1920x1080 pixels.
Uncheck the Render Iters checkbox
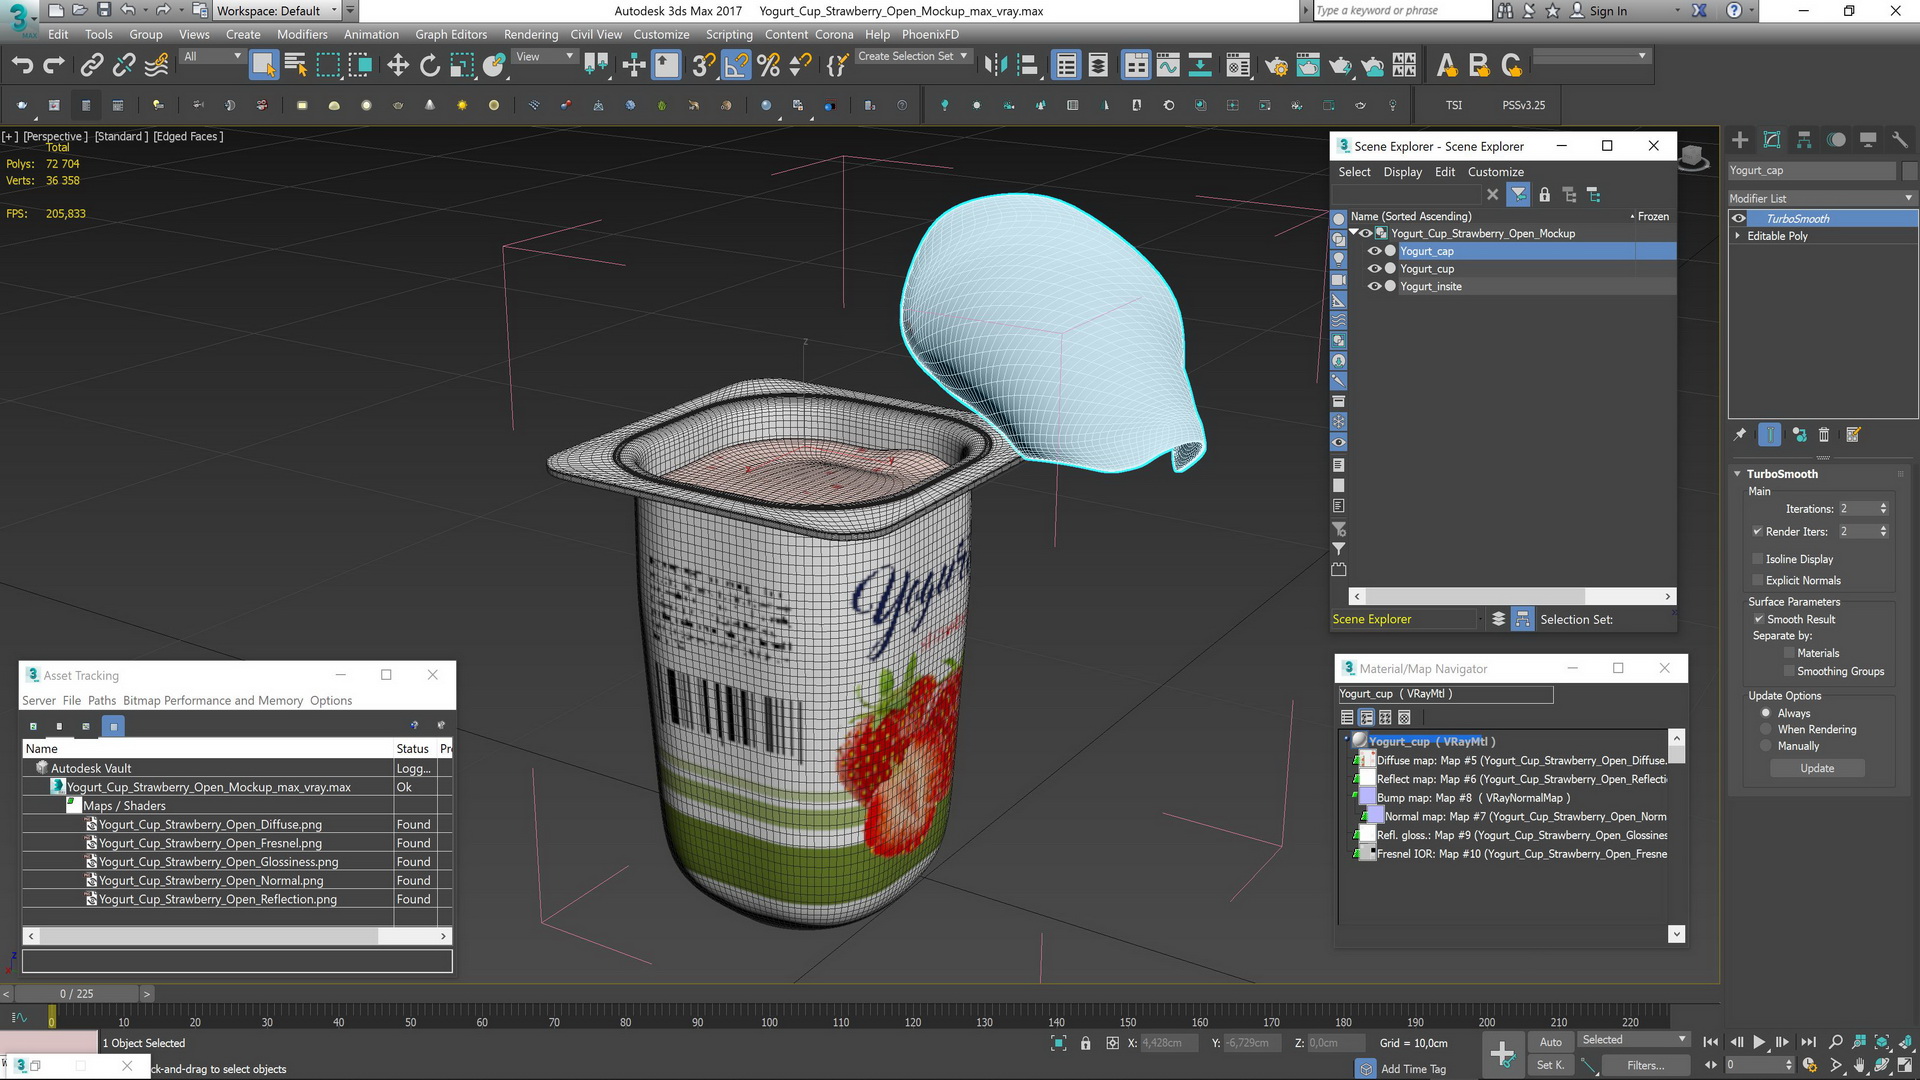[1757, 532]
